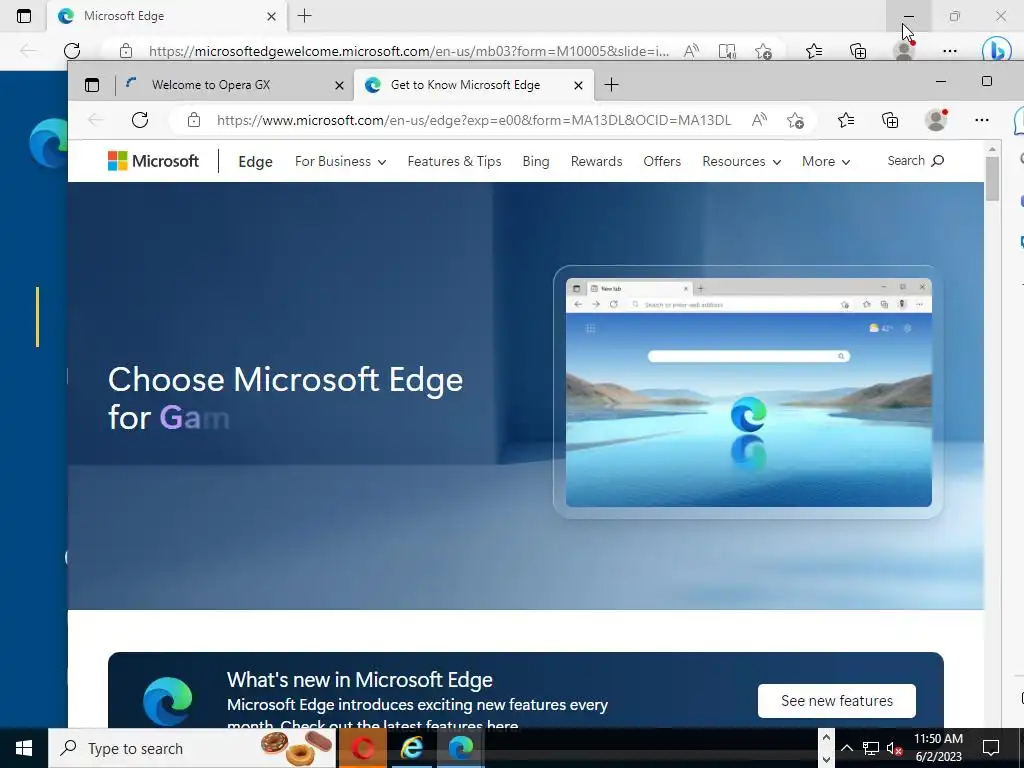Click the scrollbar up arrow on the front page
The image size is (1024, 768).
pyautogui.click(x=992, y=150)
